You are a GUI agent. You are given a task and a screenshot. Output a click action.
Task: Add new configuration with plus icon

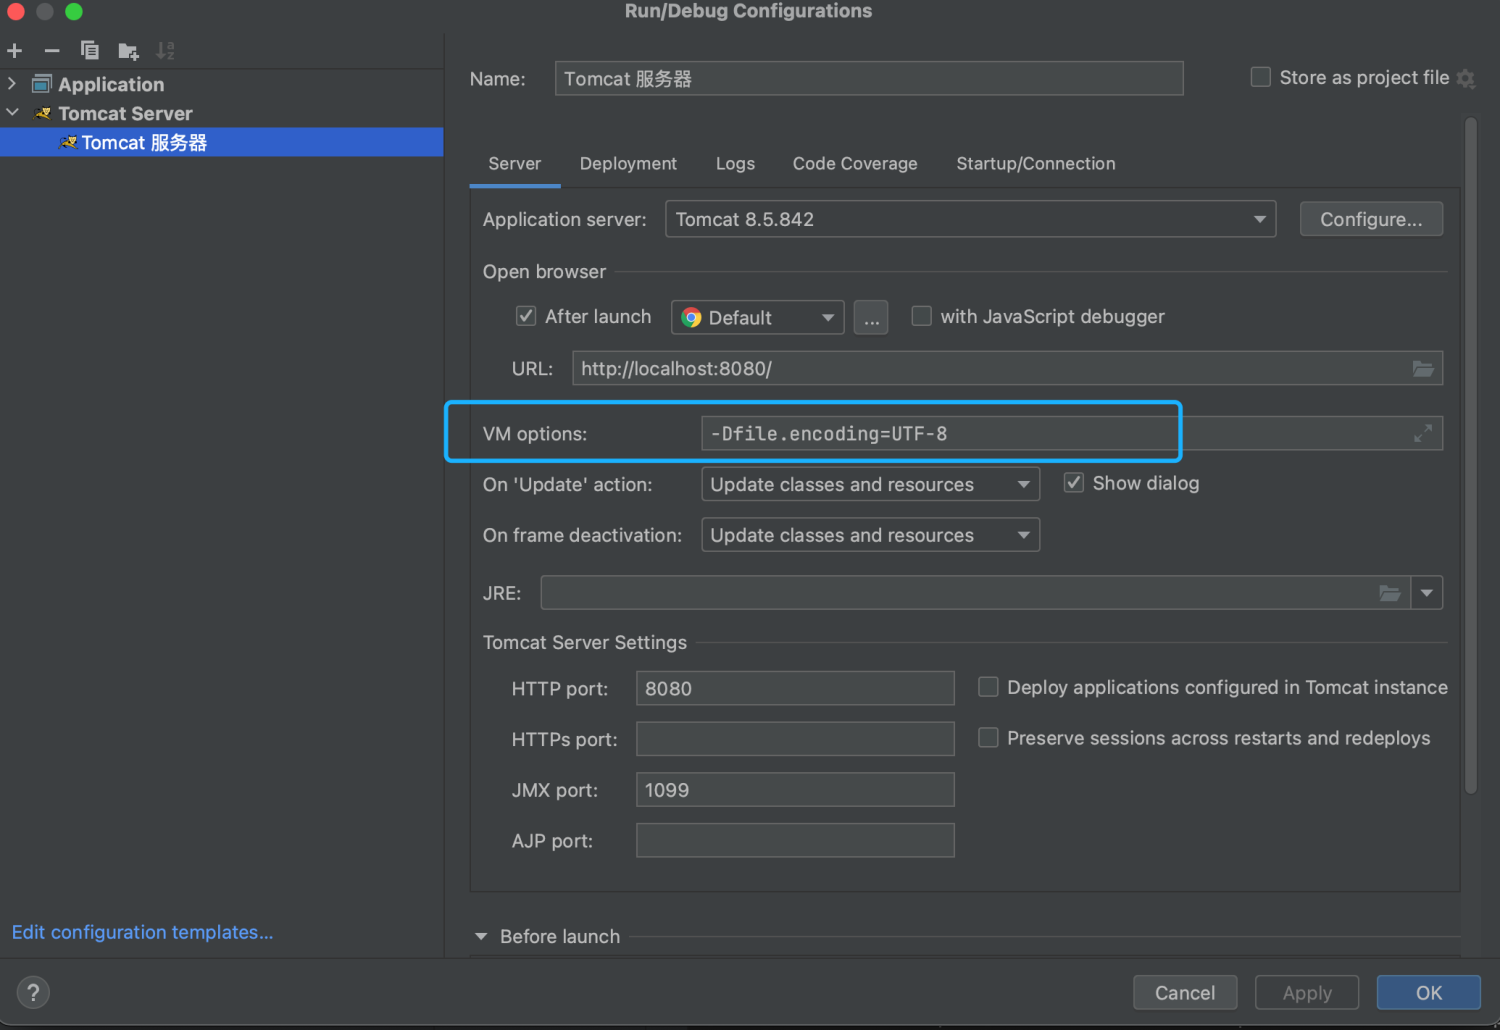(15, 50)
